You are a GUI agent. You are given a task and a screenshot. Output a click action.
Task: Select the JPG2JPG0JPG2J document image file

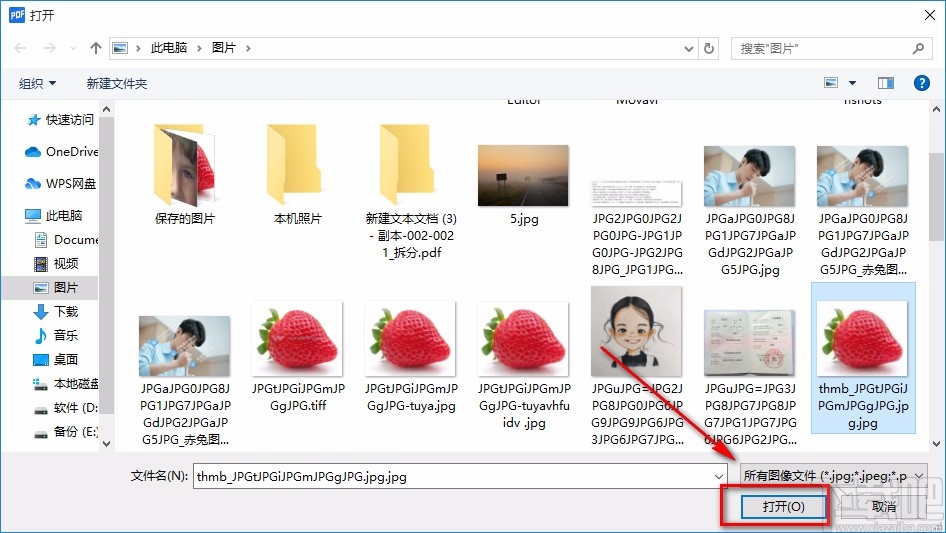click(x=636, y=226)
